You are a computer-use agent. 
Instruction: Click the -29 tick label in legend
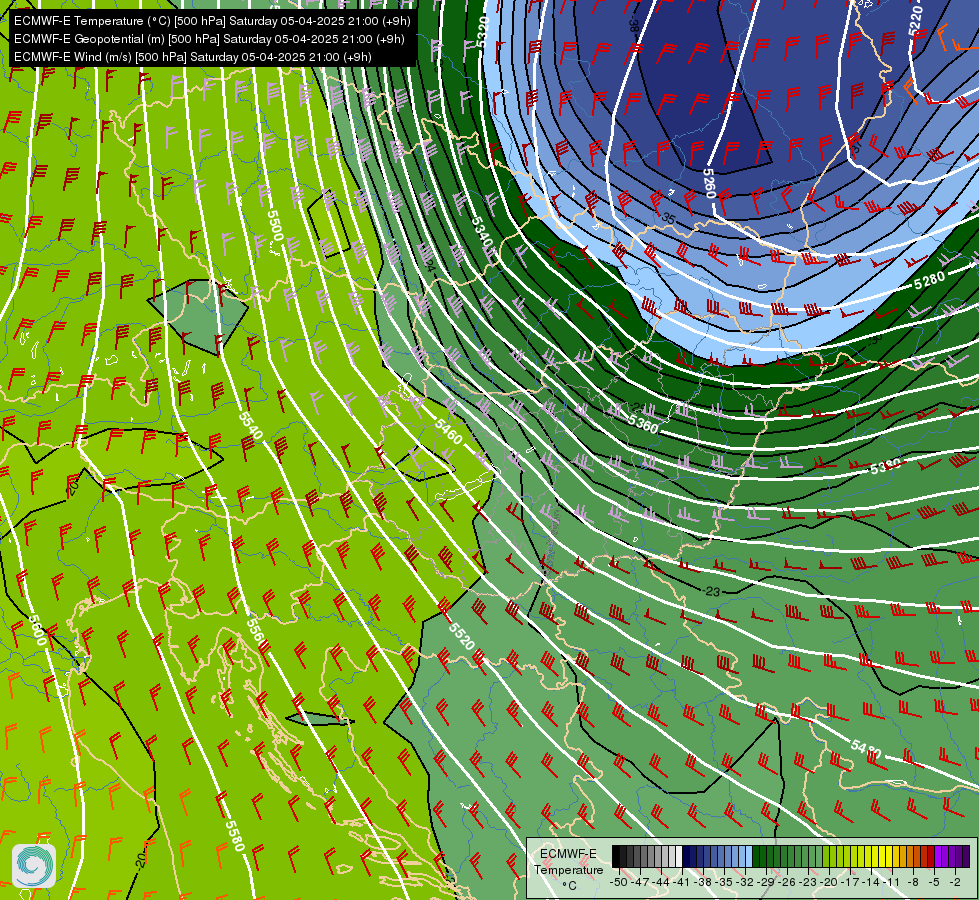[x=765, y=882]
